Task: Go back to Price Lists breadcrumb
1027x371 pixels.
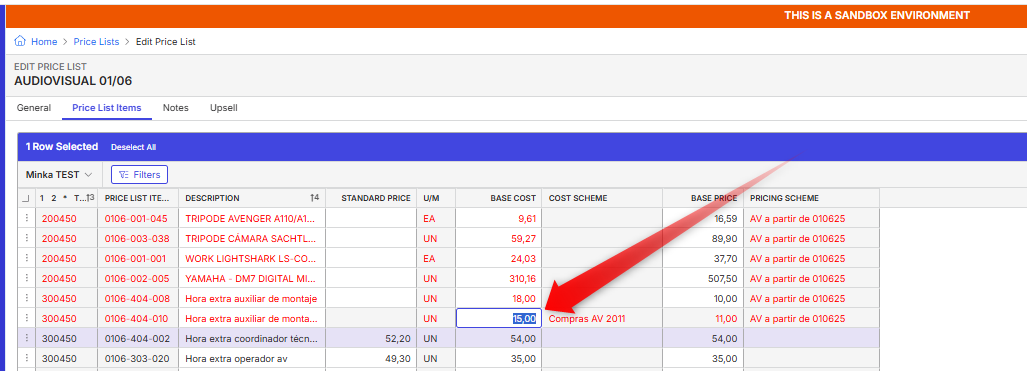Action: click(x=96, y=41)
